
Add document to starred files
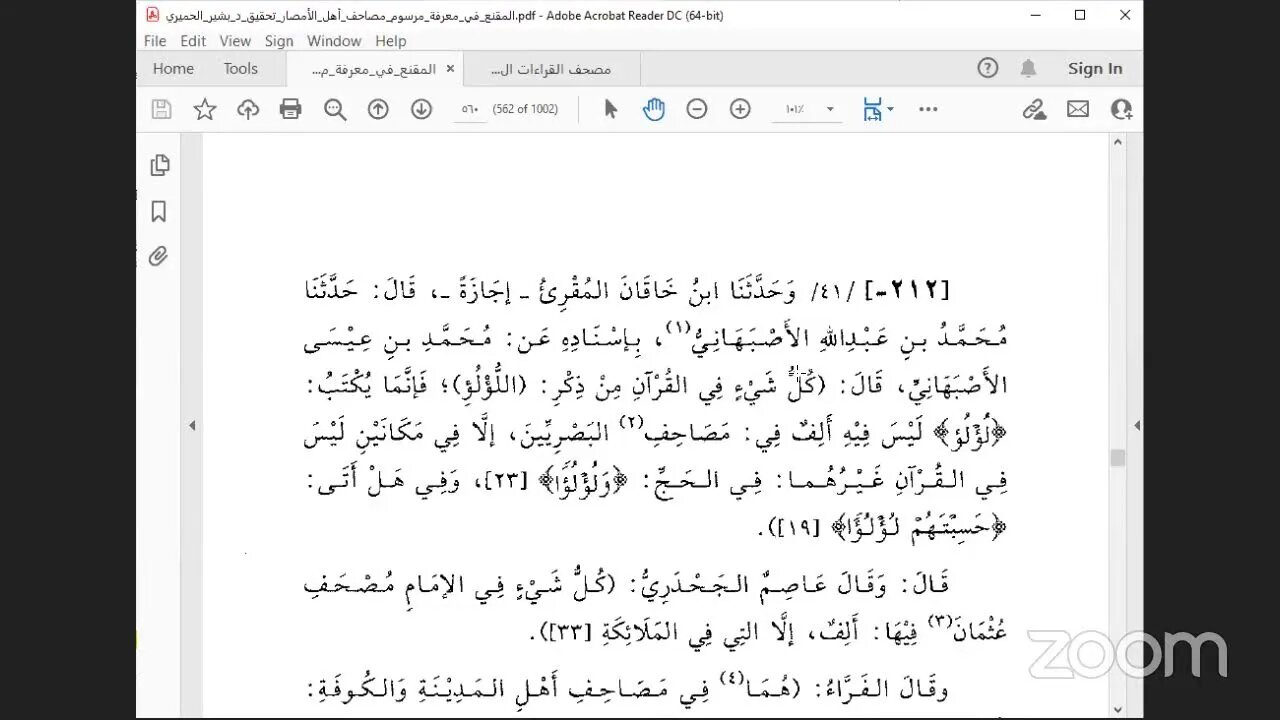coord(205,109)
